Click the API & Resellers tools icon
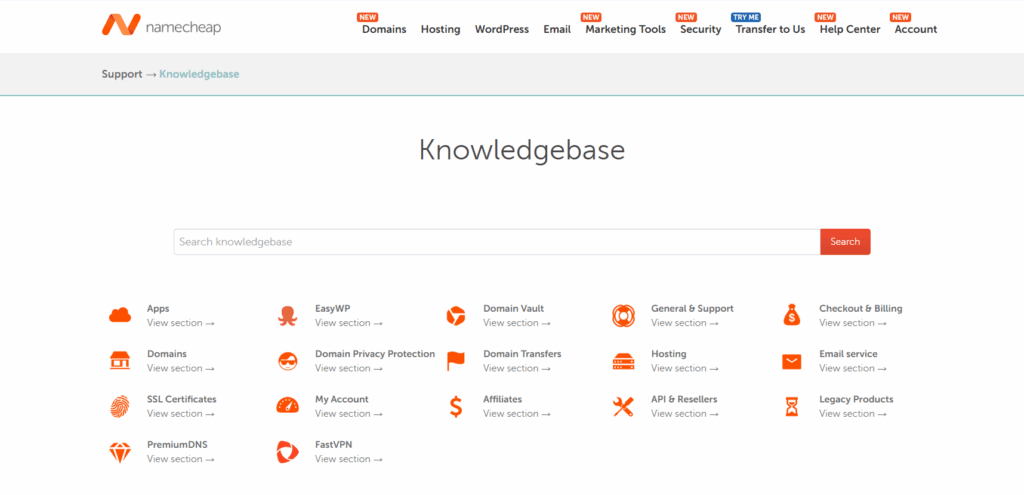The image size is (1024, 495). click(624, 406)
